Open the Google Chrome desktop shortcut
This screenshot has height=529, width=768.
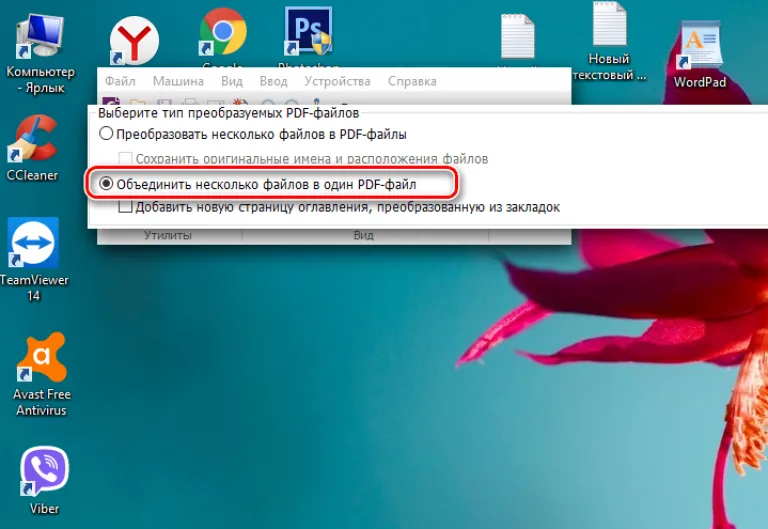pyautogui.click(x=223, y=31)
